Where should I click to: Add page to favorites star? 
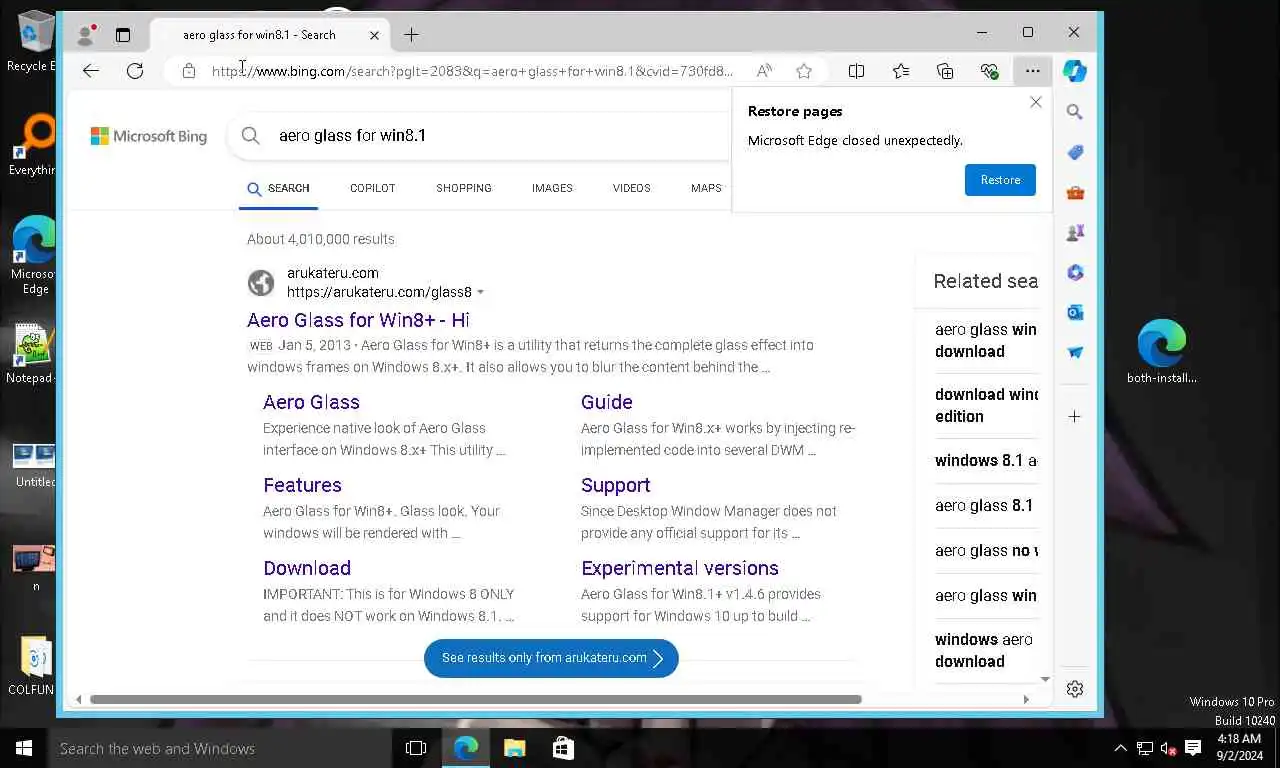click(804, 71)
